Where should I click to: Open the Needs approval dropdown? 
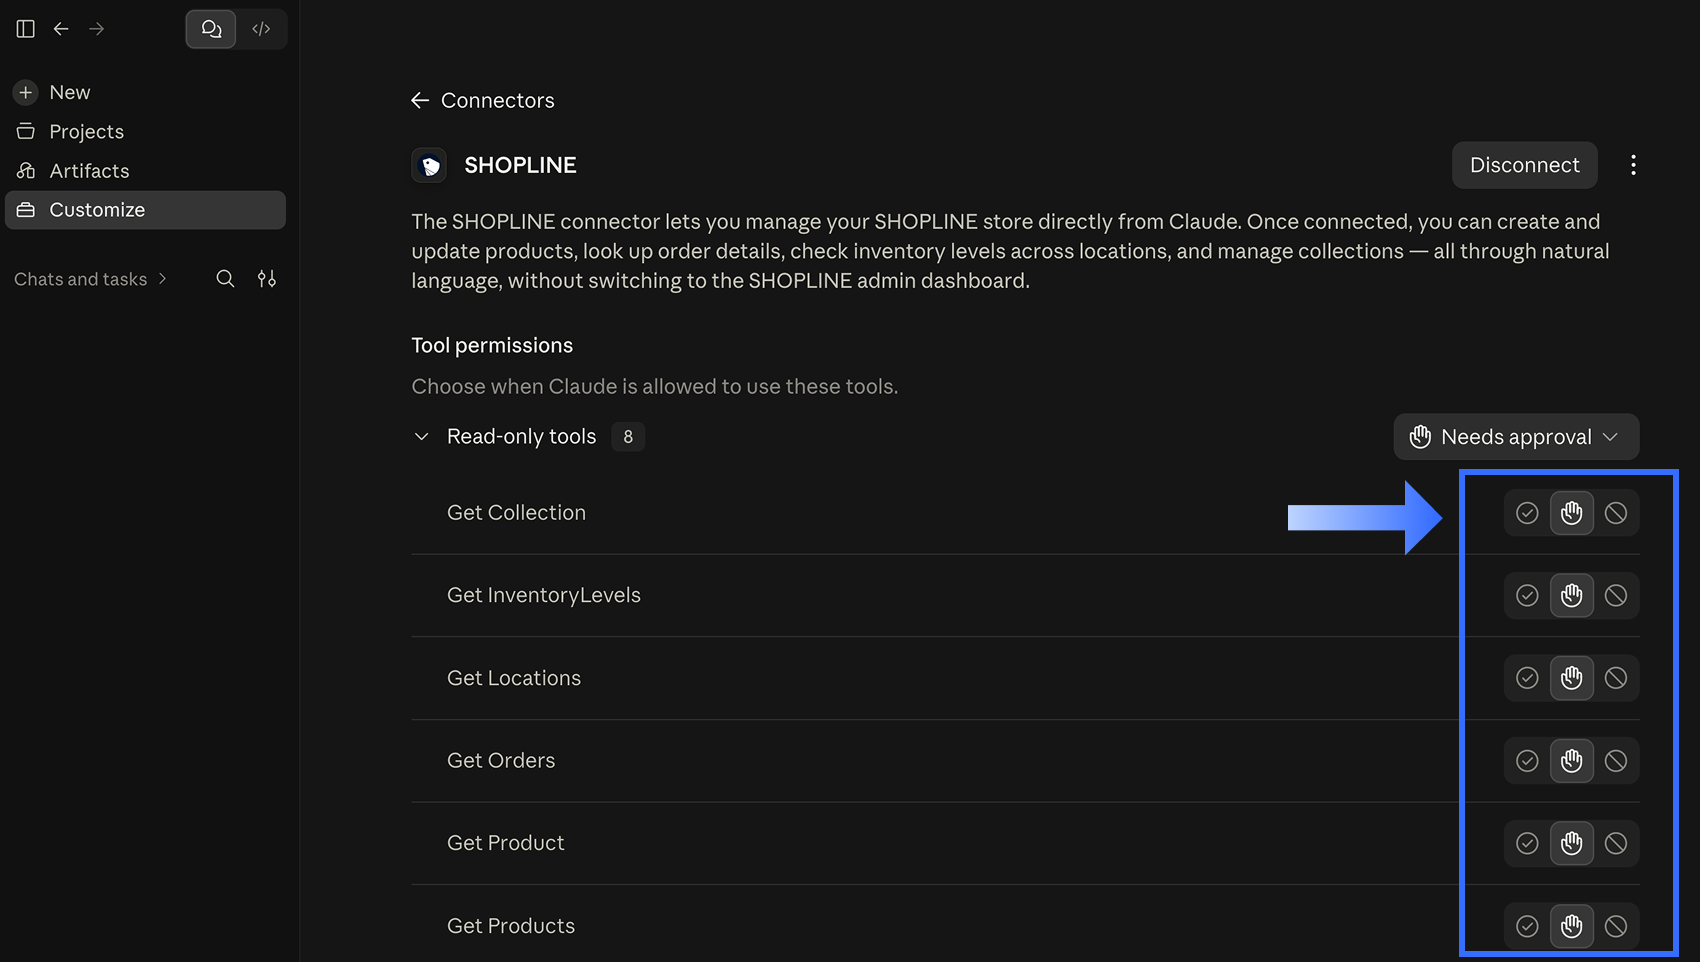pyautogui.click(x=1516, y=437)
